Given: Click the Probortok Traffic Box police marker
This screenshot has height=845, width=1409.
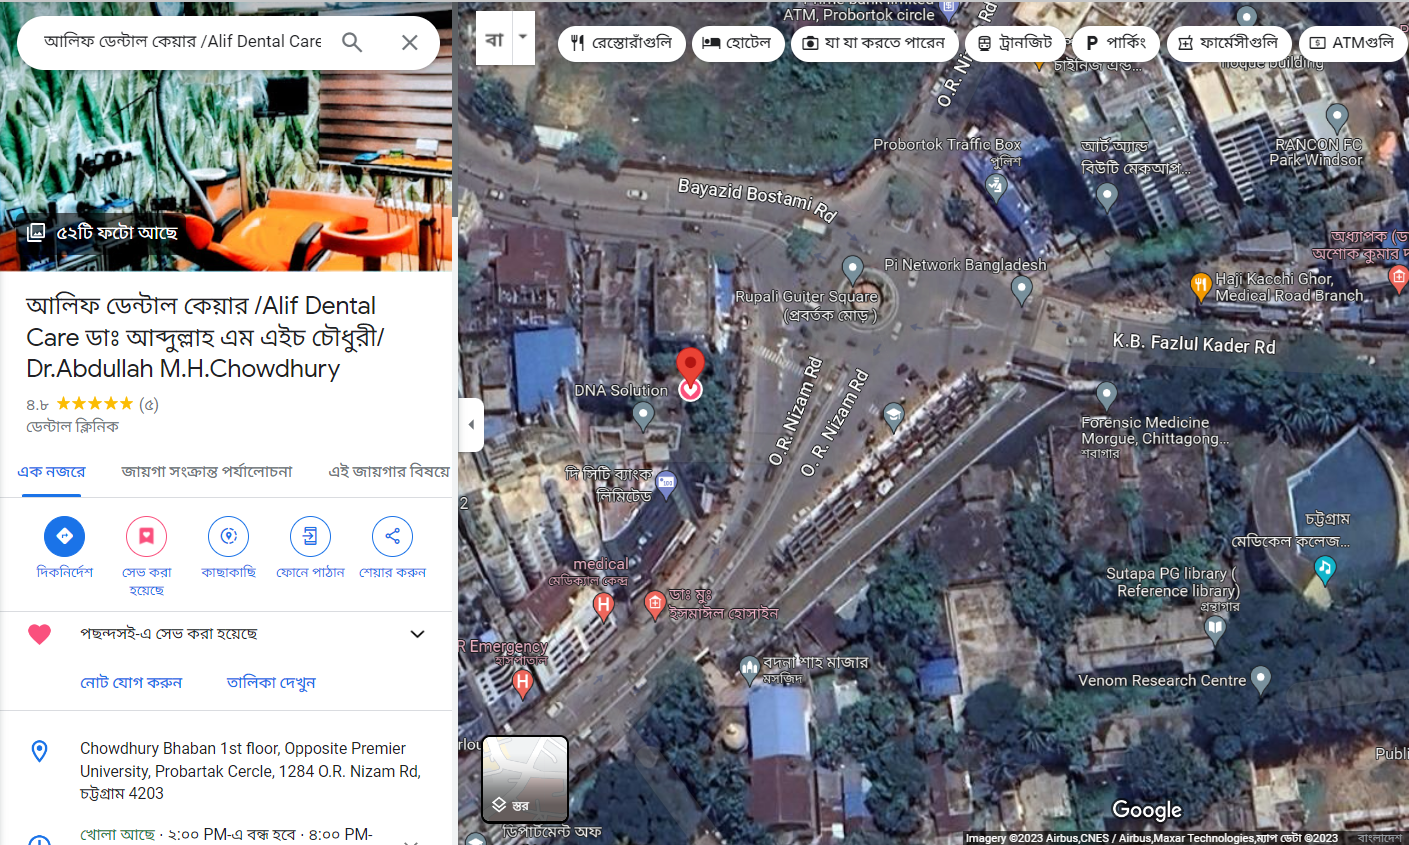Looking at the screenshot, I should click(996, 186).
